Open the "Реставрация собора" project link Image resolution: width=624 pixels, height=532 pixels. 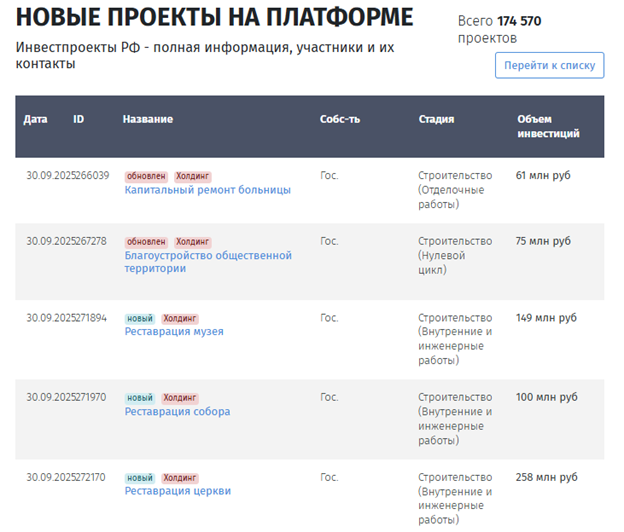177,411
